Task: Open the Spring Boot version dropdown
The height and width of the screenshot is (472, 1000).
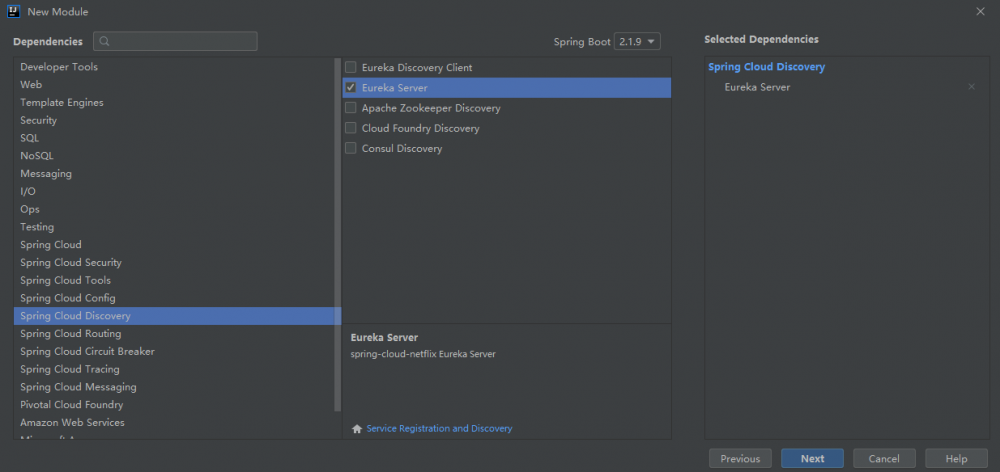Action: coord(638,42)
